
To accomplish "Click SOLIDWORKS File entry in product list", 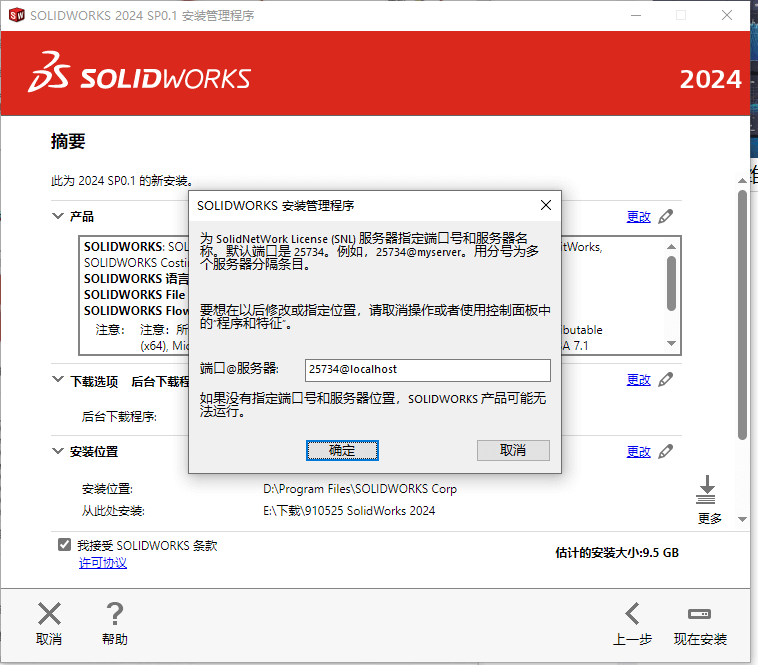I will (x=134, y=294).
